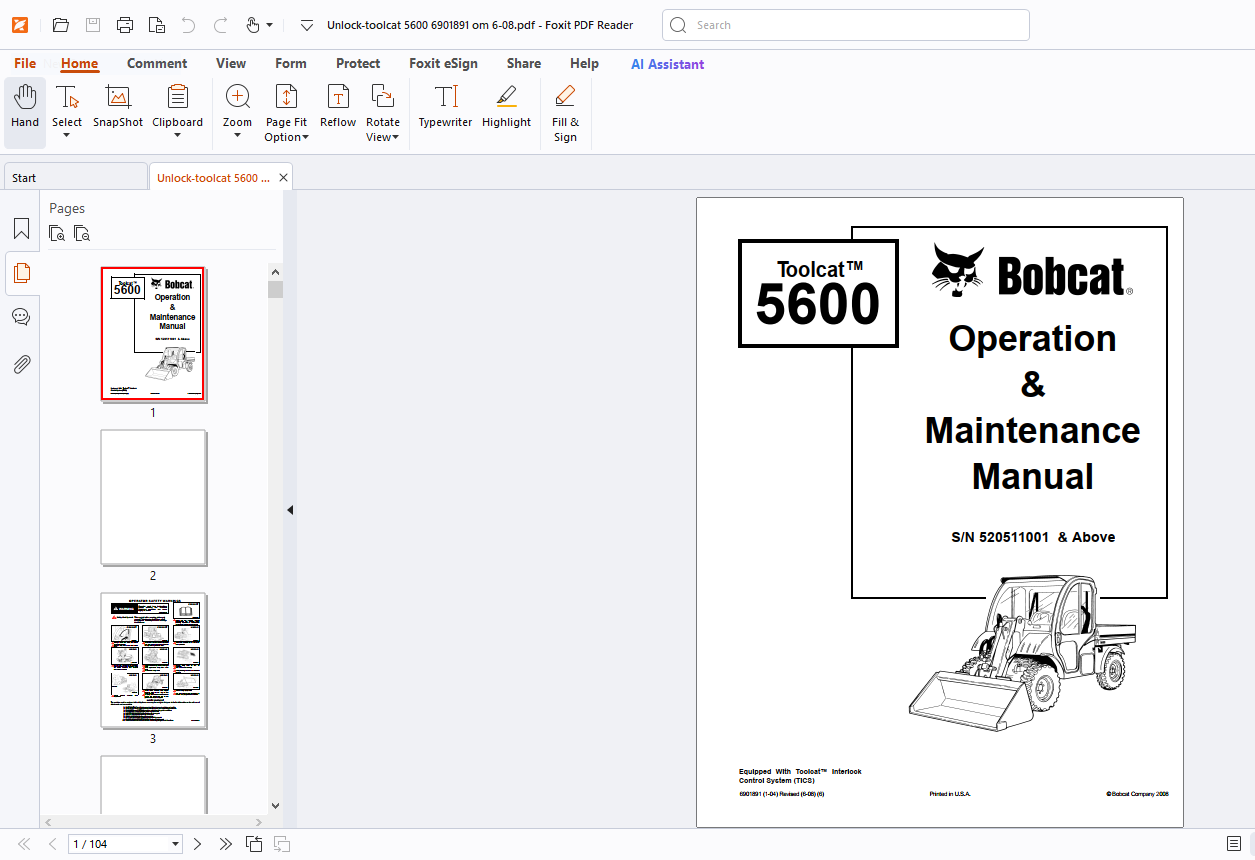1255x860 pixels.
Task: Reduce page thumbnails icon in Pages panel
Action: coord(82,234)
